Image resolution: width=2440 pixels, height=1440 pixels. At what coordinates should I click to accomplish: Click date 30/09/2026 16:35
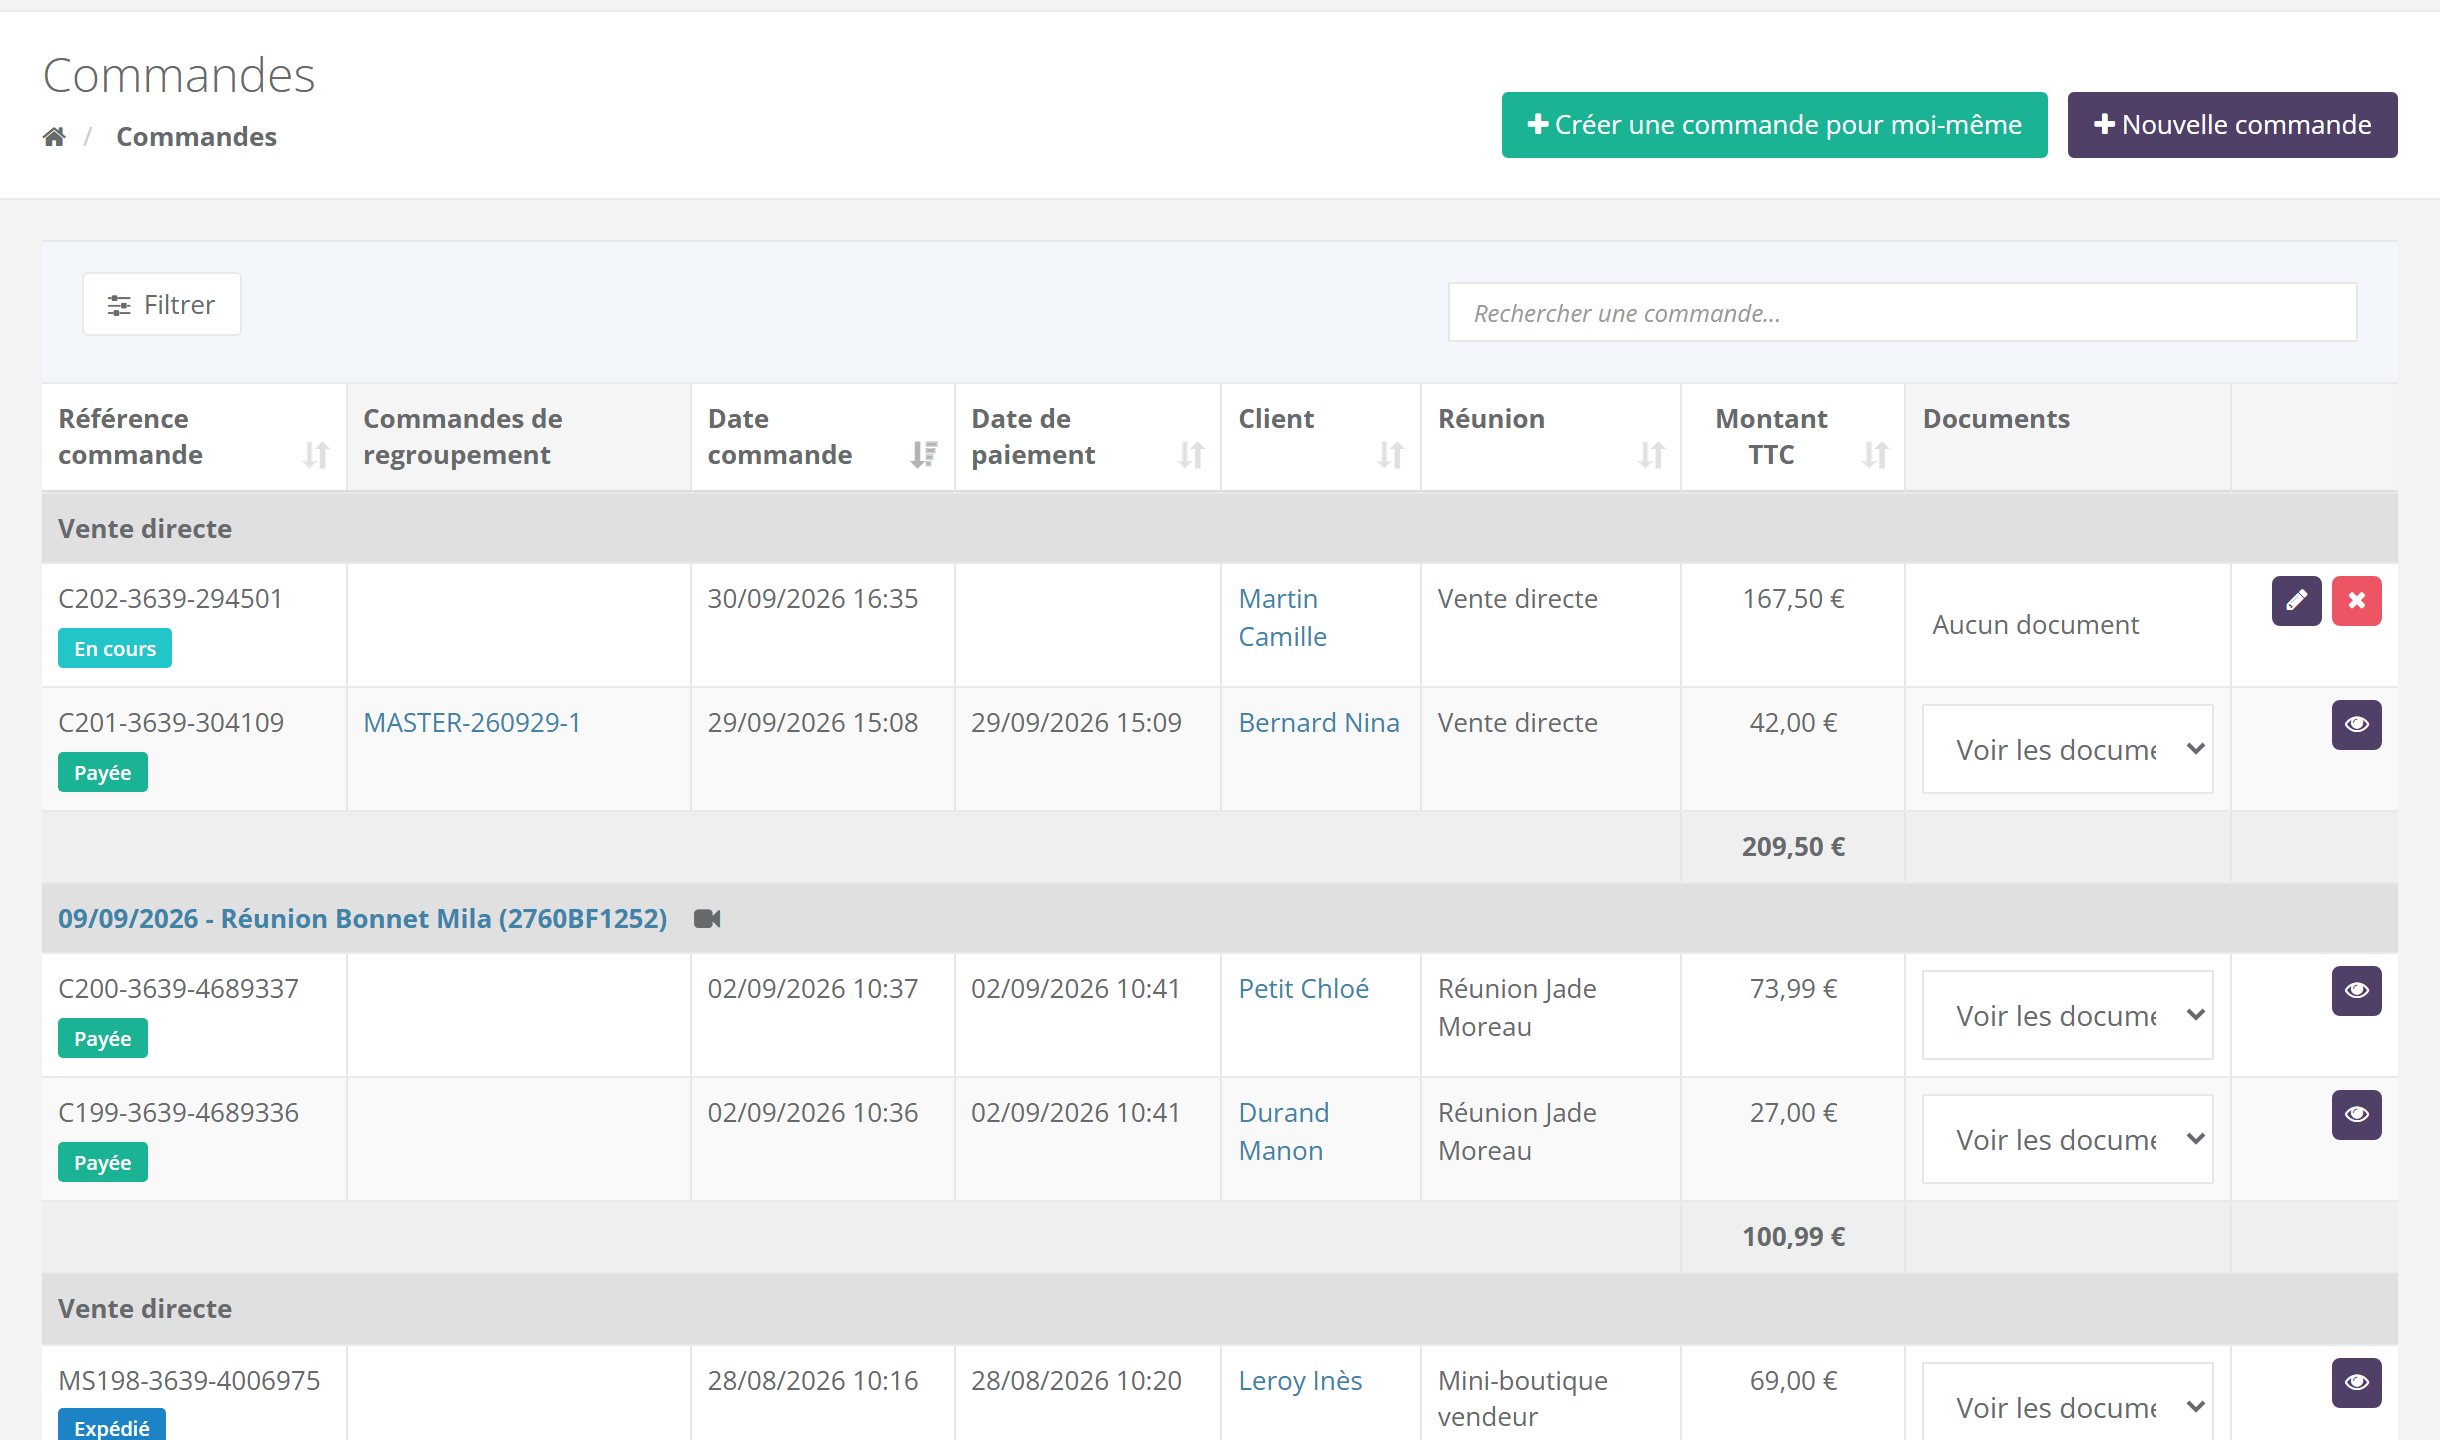[812, 599]
